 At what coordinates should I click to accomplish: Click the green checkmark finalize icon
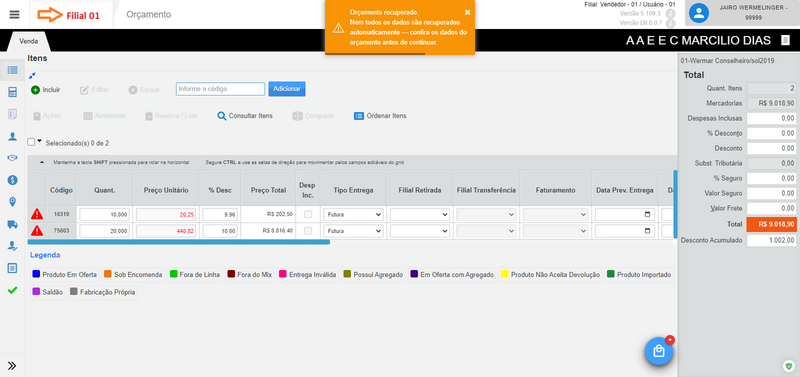coord(13,290)
